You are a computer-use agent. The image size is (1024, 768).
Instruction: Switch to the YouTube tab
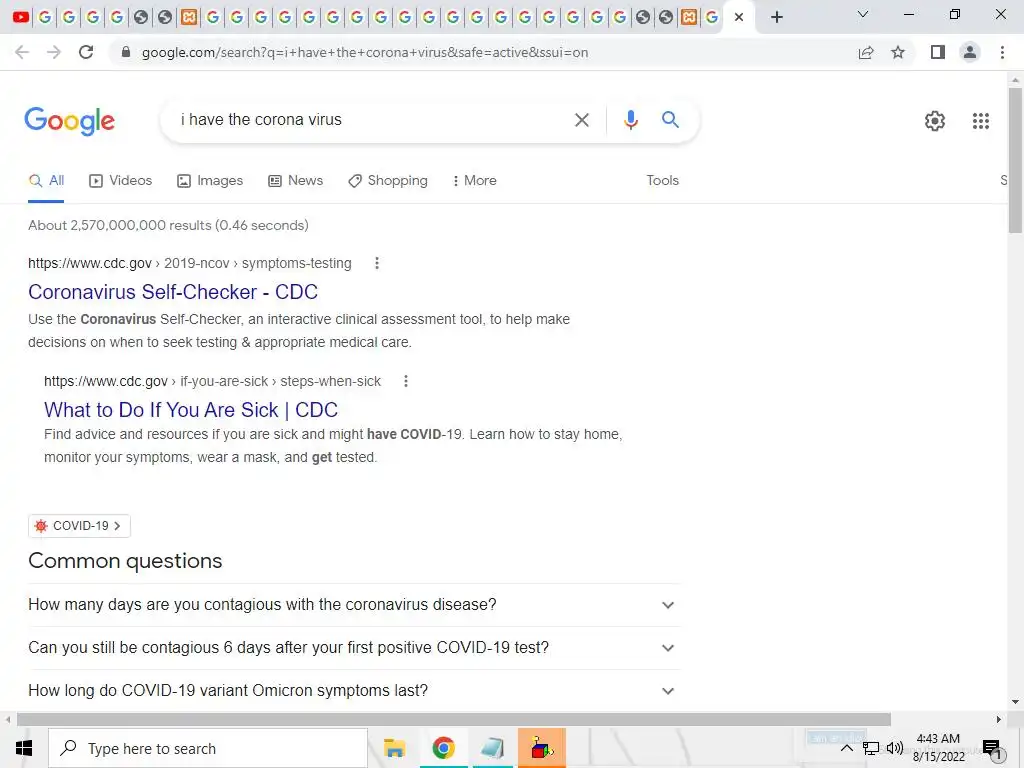(x=21, y=17)
